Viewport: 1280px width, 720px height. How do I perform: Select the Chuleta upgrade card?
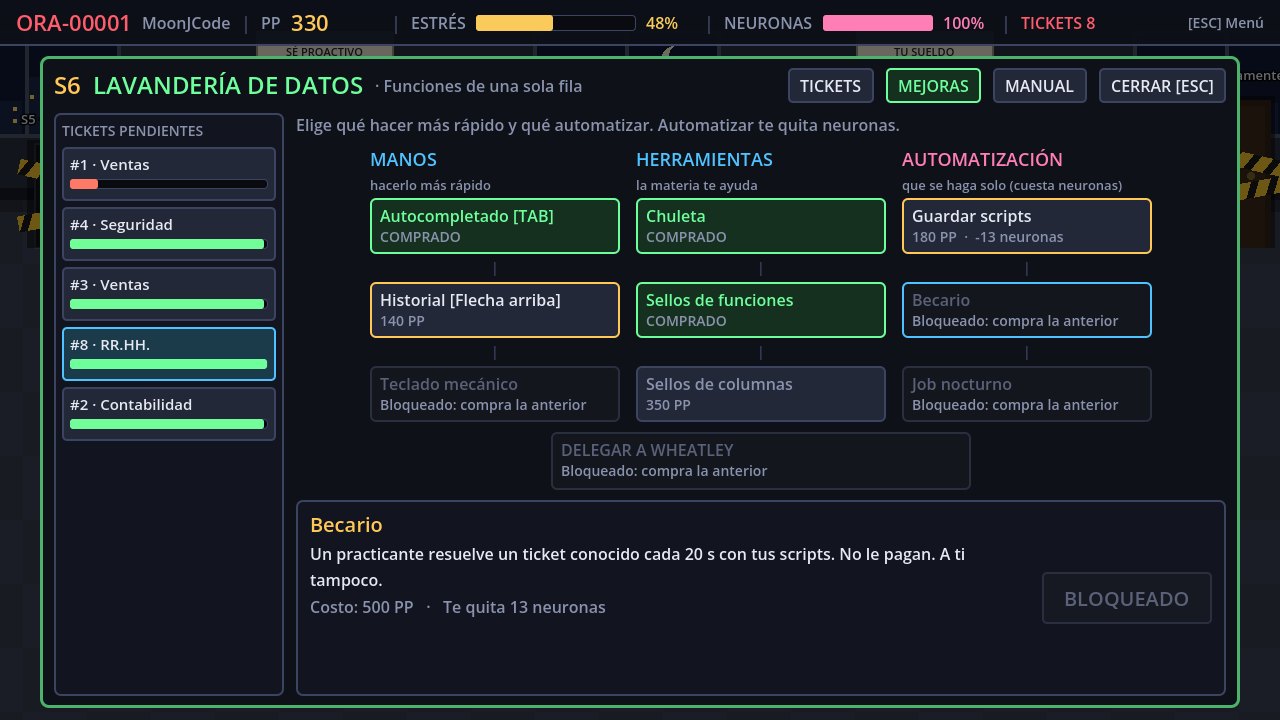(761, 226)
